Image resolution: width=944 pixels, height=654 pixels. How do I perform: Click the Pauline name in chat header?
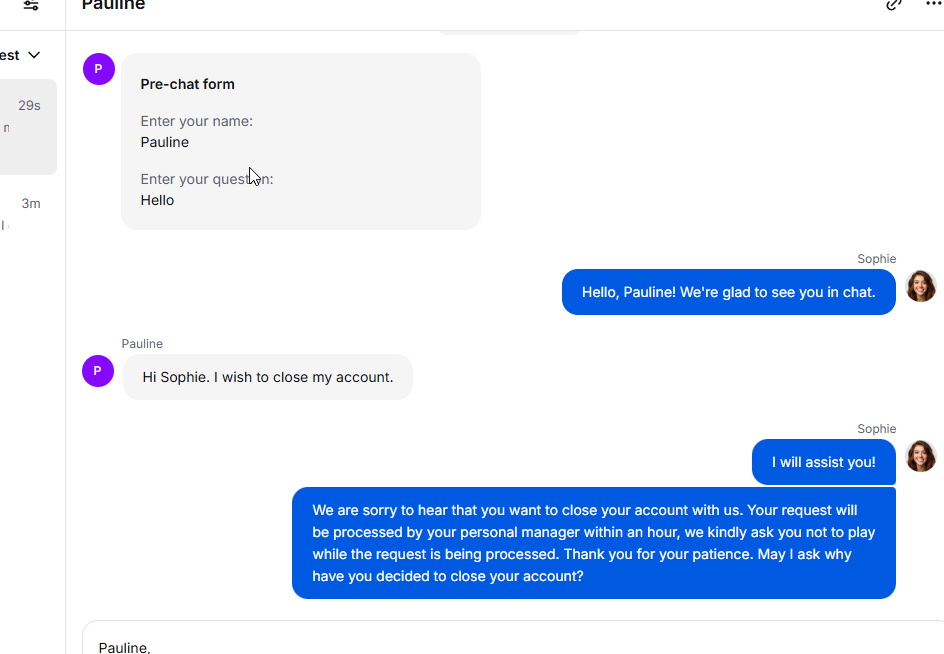pyautogui.click(x=113, y=6)
